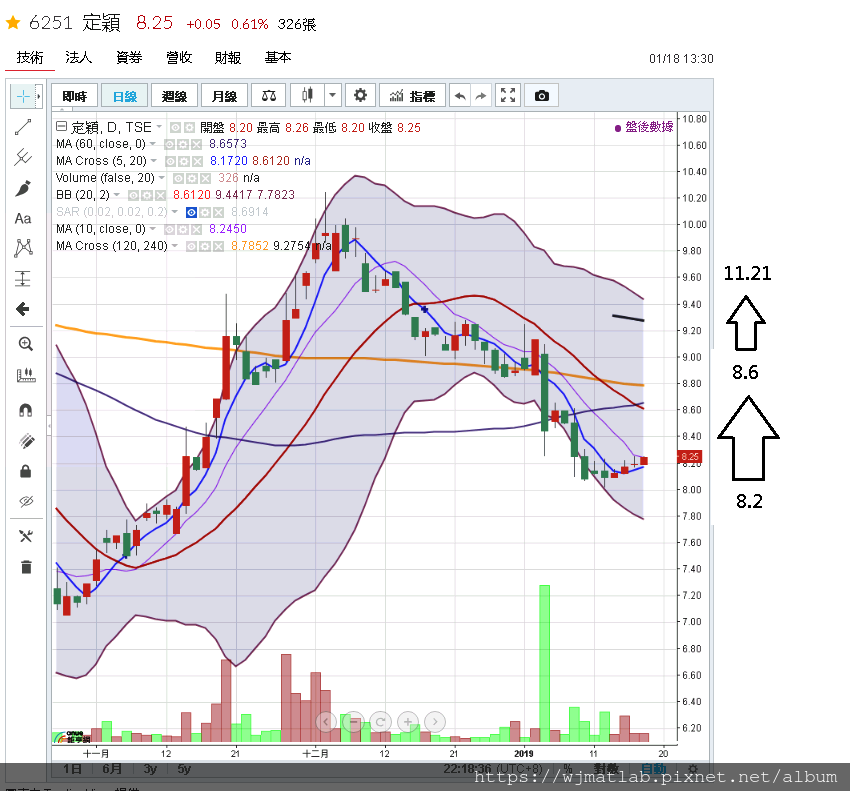Take a chart snapshot with camera icon
The width and height of the screenshot is (850, 791).
[542, 96]
